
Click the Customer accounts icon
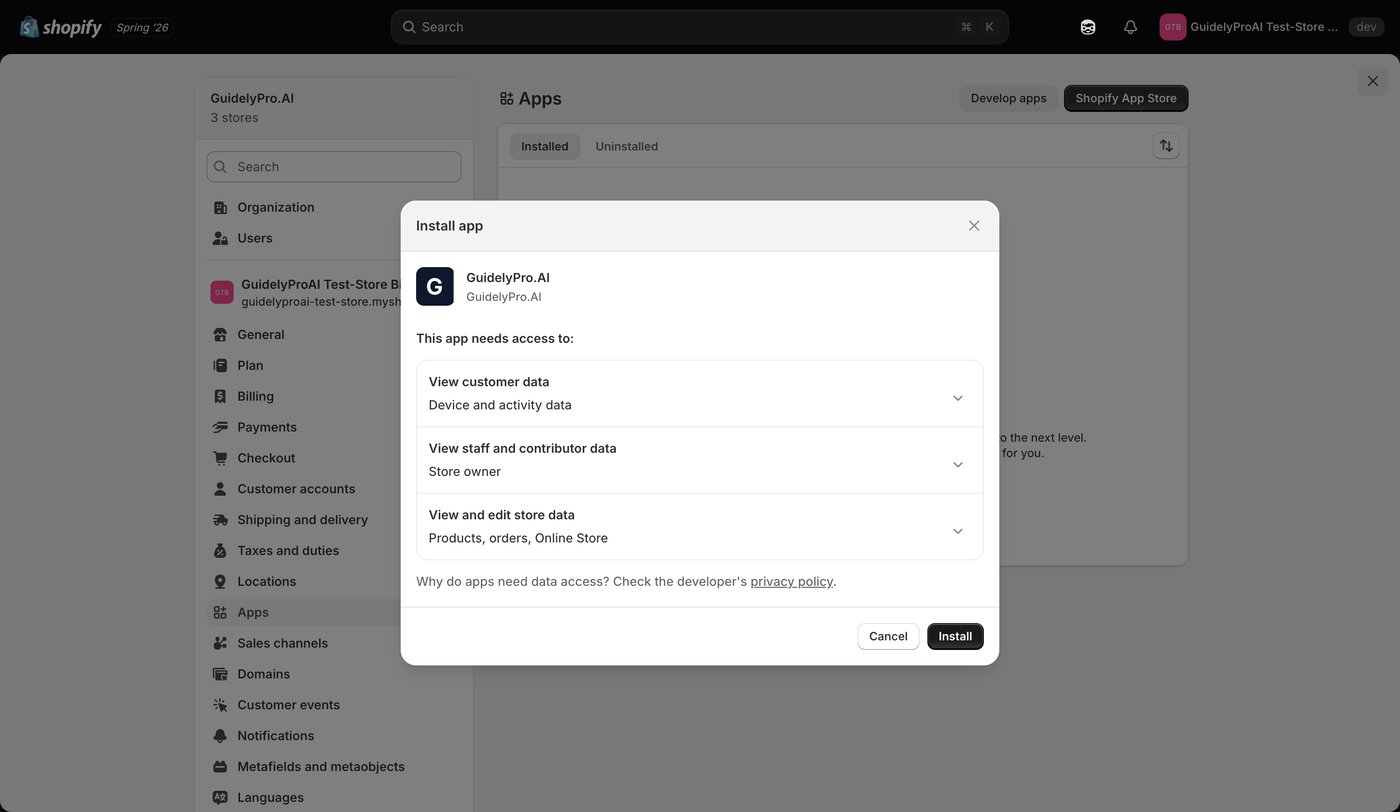pos(220,489)
